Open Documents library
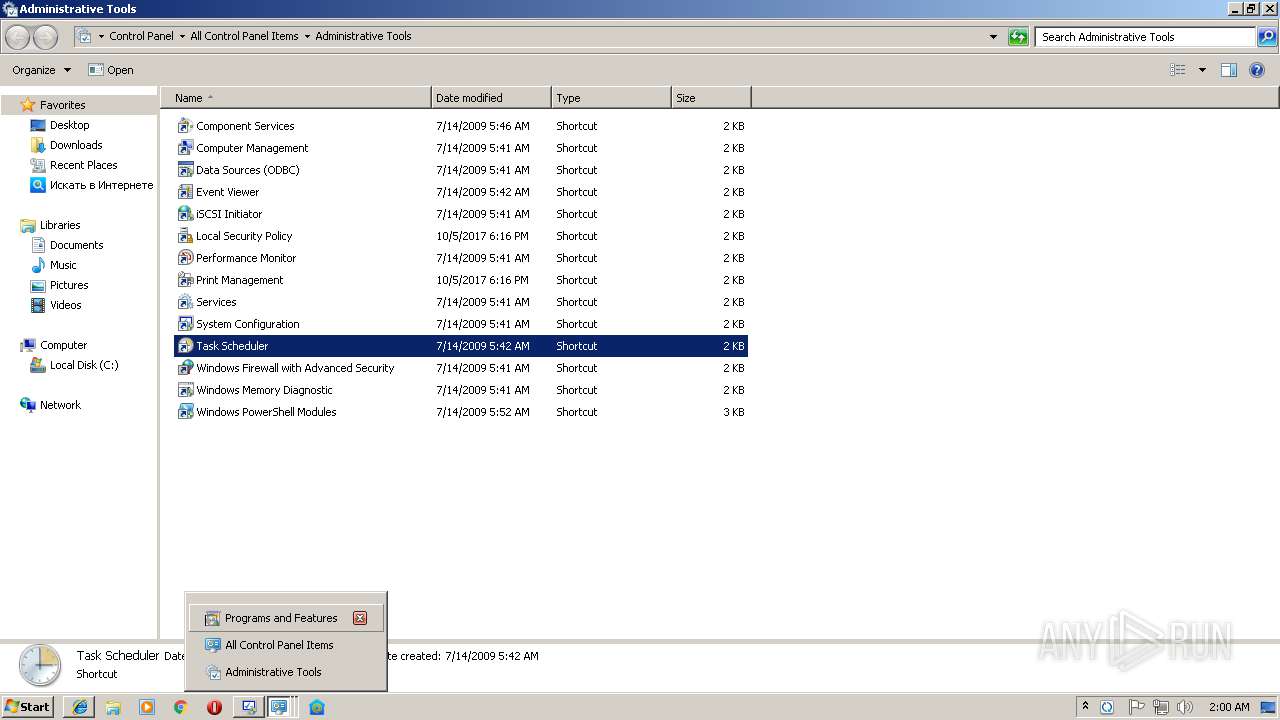The image size is (1280, 720). (76, 245)
